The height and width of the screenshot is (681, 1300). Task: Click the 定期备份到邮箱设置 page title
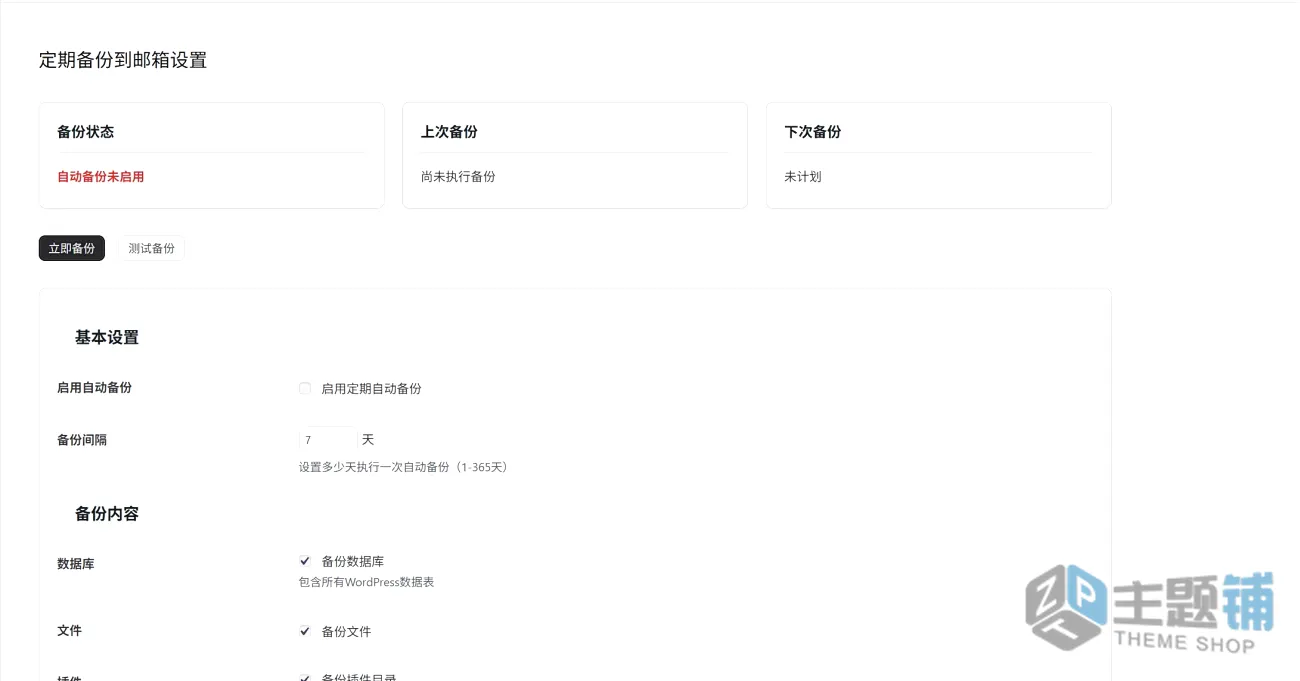point(123,60)
